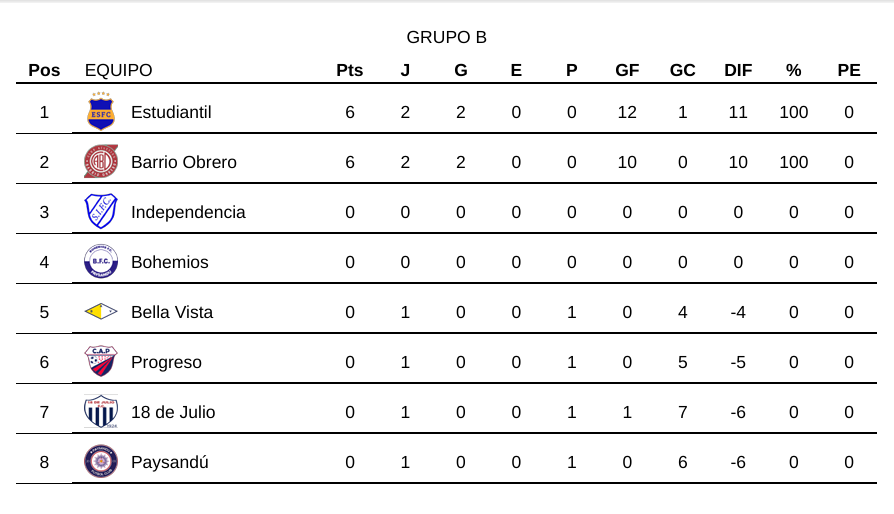Viewport: 894px width, 514px height.
Task: Click the Barrio Obrero club badge
Action: click(101, 161)
